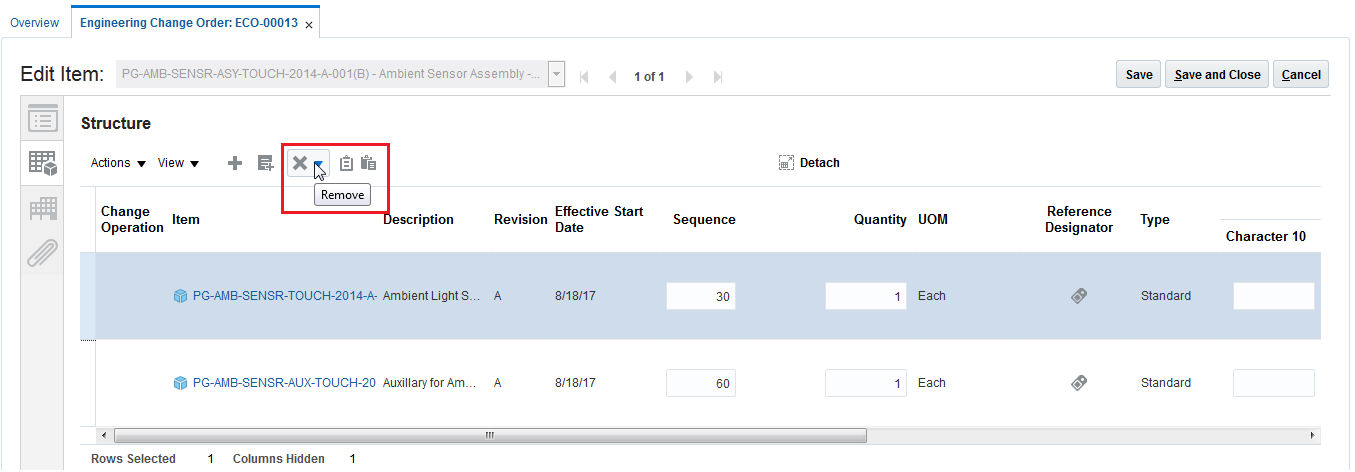
Task: Click the reference designator icon for sequence 30
Action: [1079, 296]
